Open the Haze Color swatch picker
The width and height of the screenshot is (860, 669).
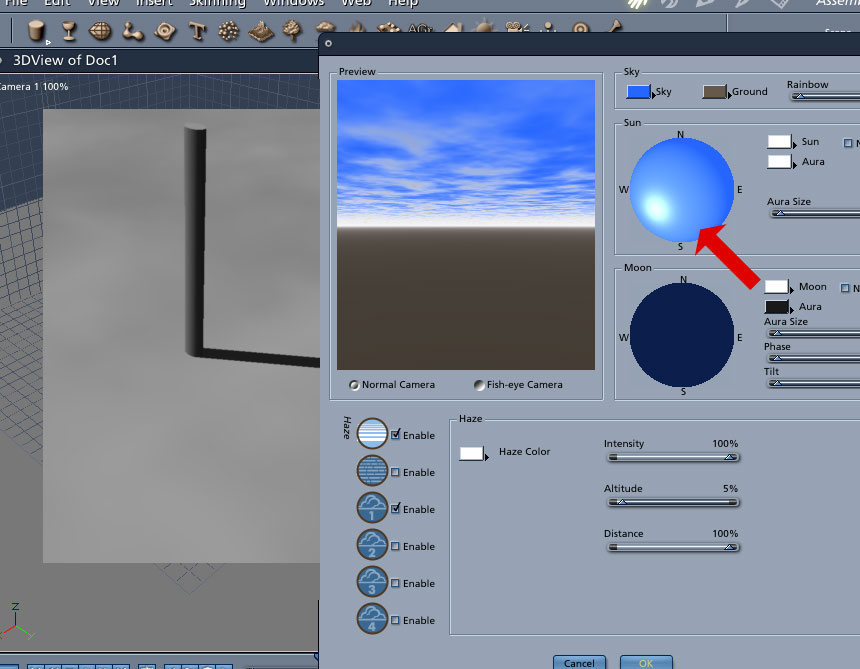coord(473,453)
